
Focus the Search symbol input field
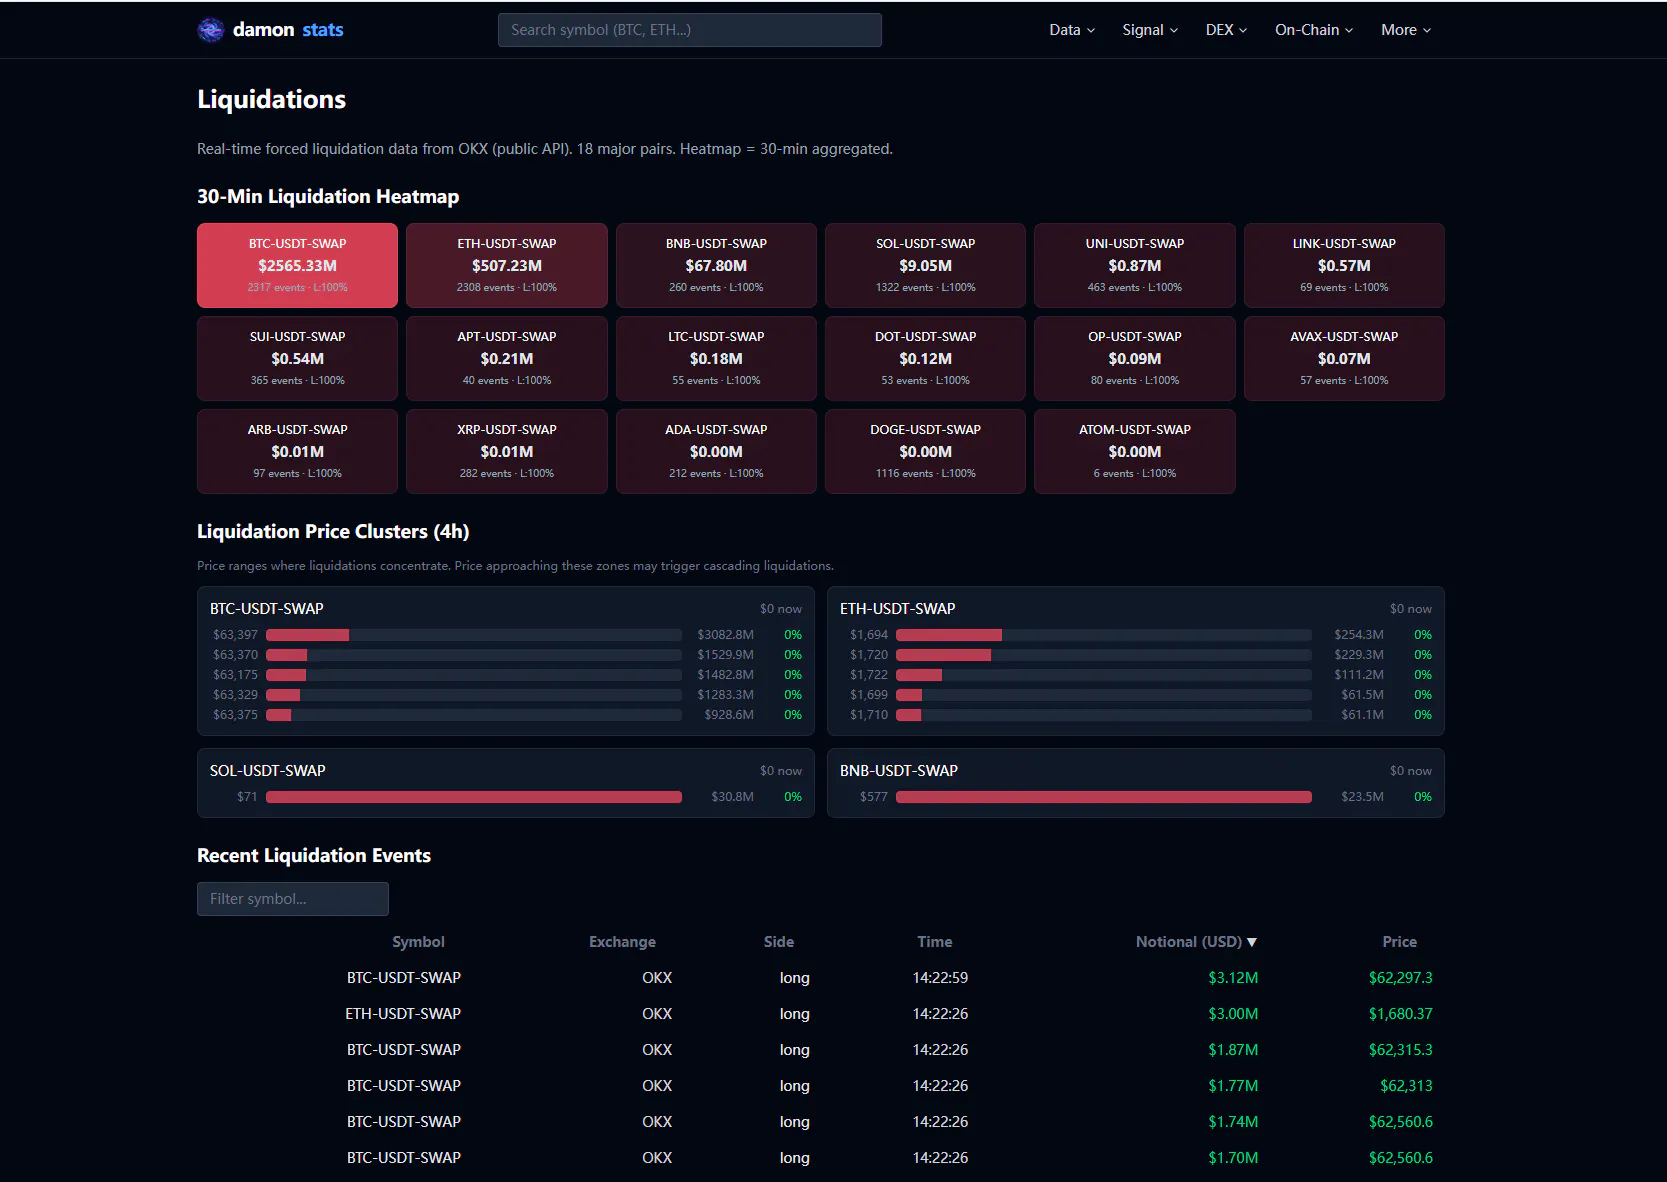pyautogui.click(x=690, y=30)
